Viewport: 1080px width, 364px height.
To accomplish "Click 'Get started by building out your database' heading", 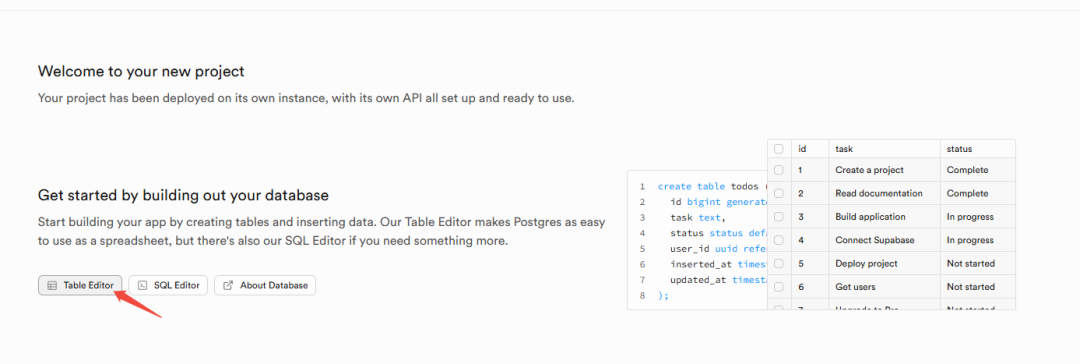I will [x=183, y=195].
